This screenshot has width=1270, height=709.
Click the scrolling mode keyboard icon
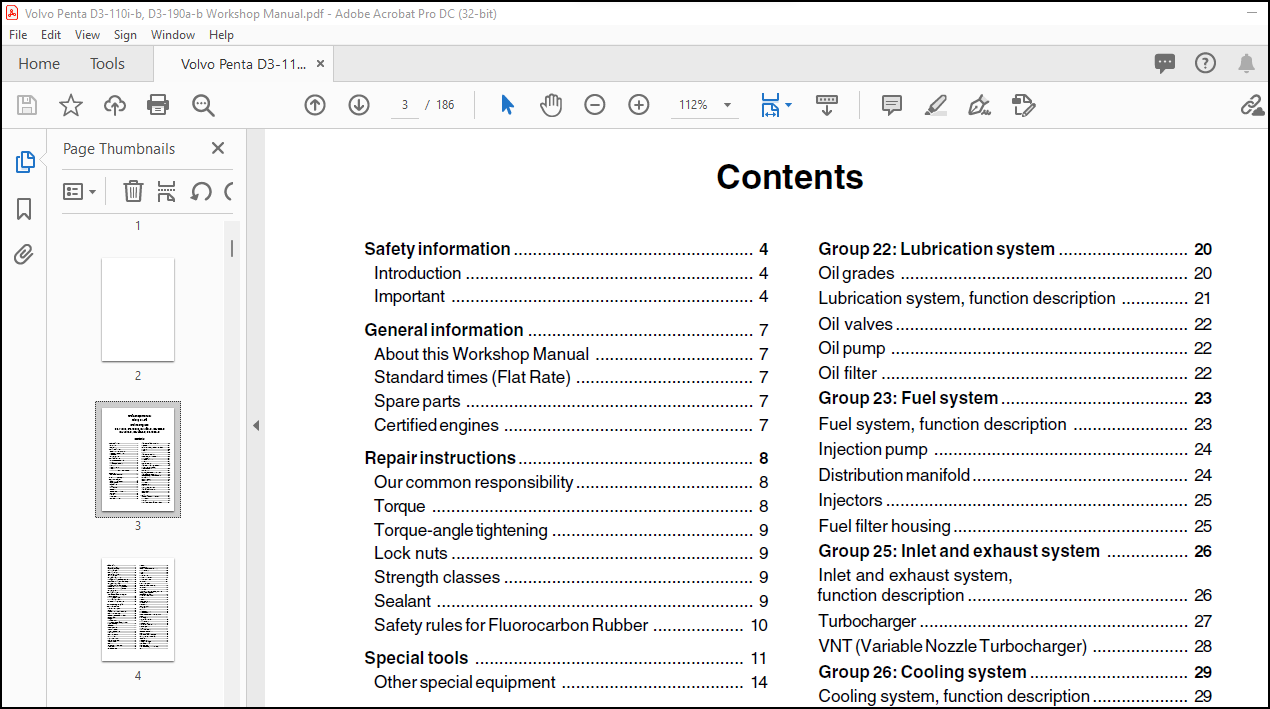pyautogui.click(x=827, y=105)
